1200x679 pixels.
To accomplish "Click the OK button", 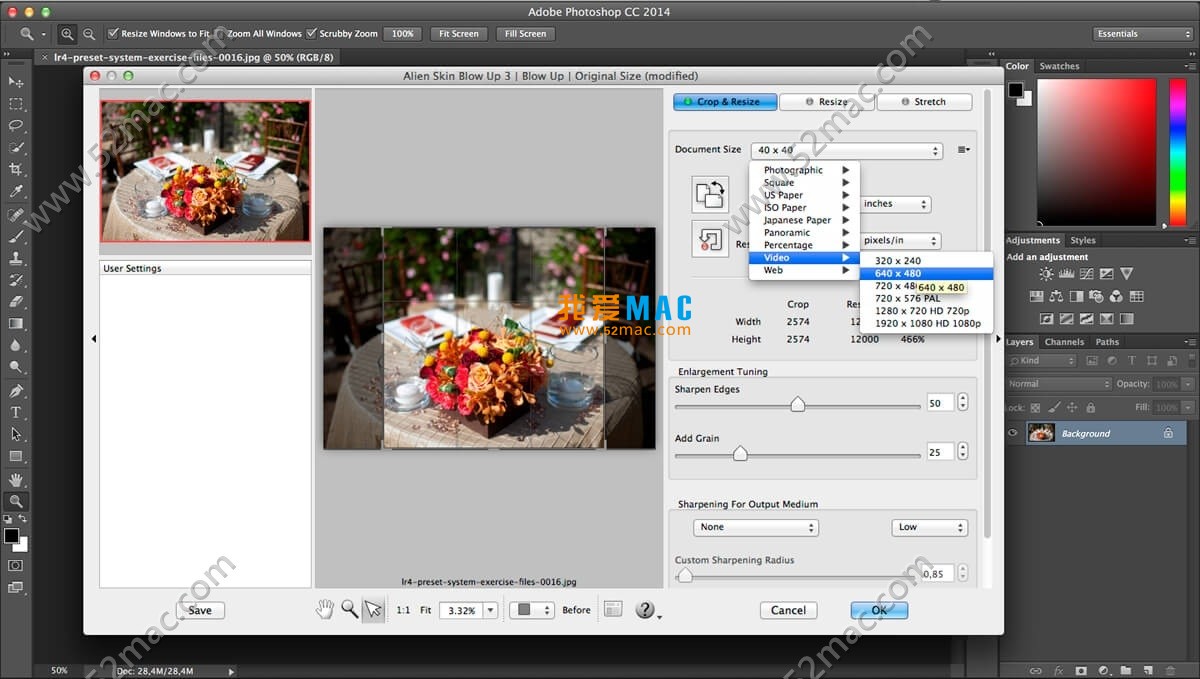I will (879, 610).
